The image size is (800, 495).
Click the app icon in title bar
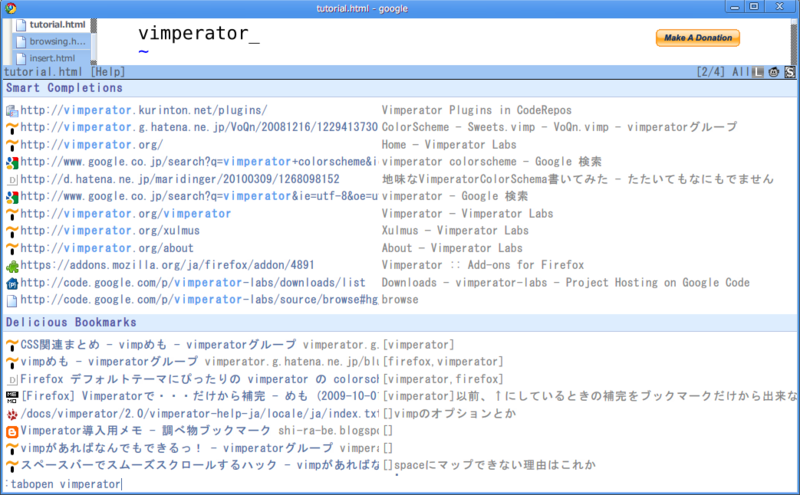(11, 8)
